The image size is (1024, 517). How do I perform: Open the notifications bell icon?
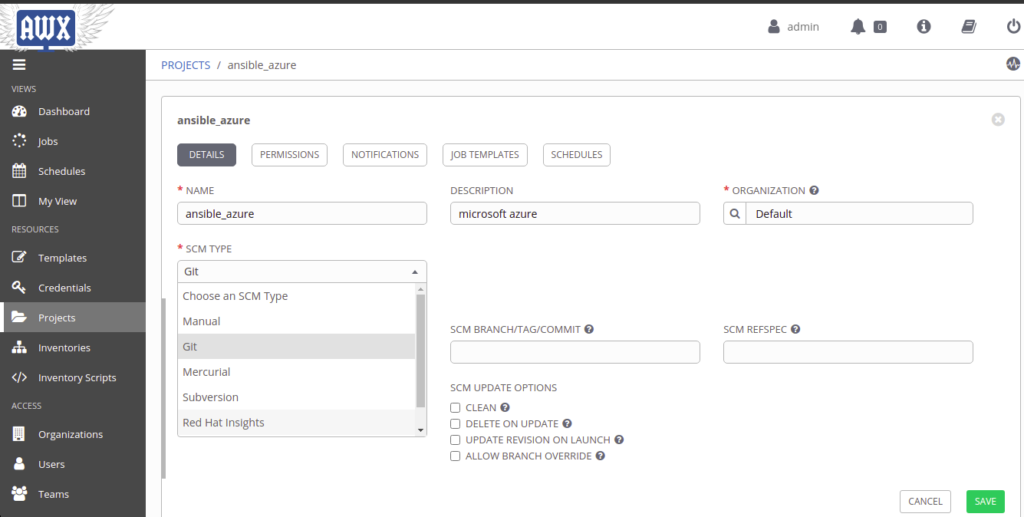pyautogui.click(x=857, y=27)
